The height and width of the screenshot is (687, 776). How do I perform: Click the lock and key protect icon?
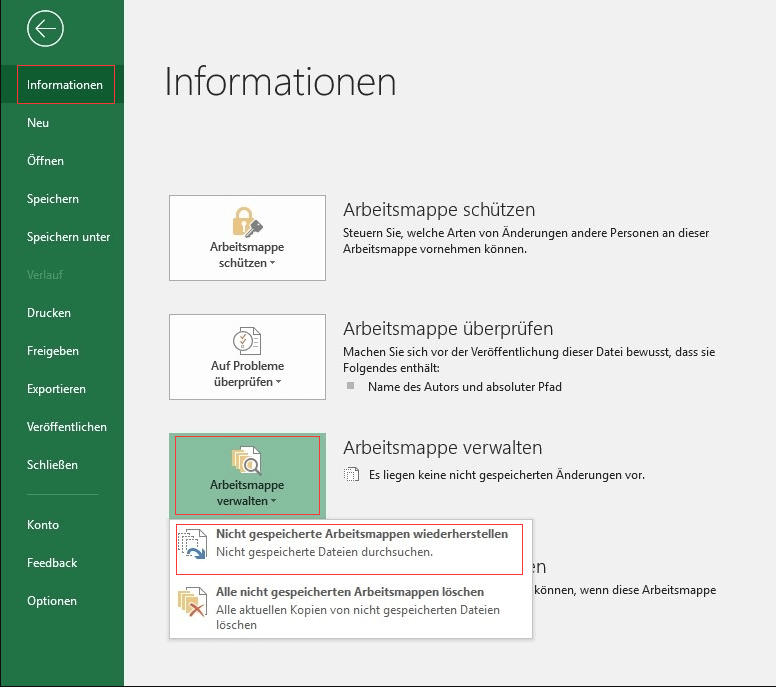(x=247, y=221)
